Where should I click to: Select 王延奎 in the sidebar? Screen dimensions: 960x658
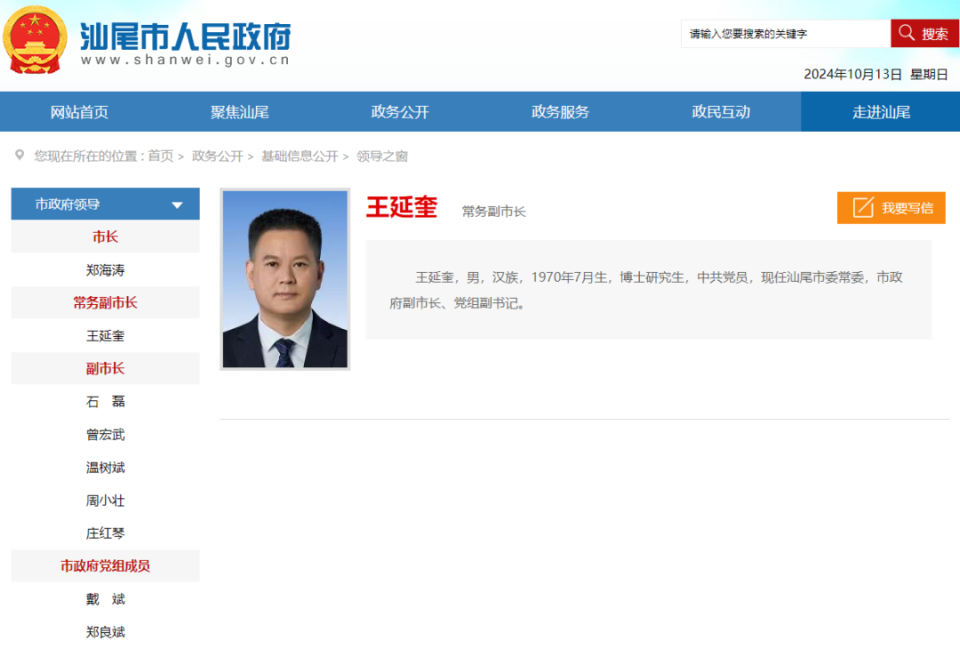pyautogui.click(x=104, y=335)
